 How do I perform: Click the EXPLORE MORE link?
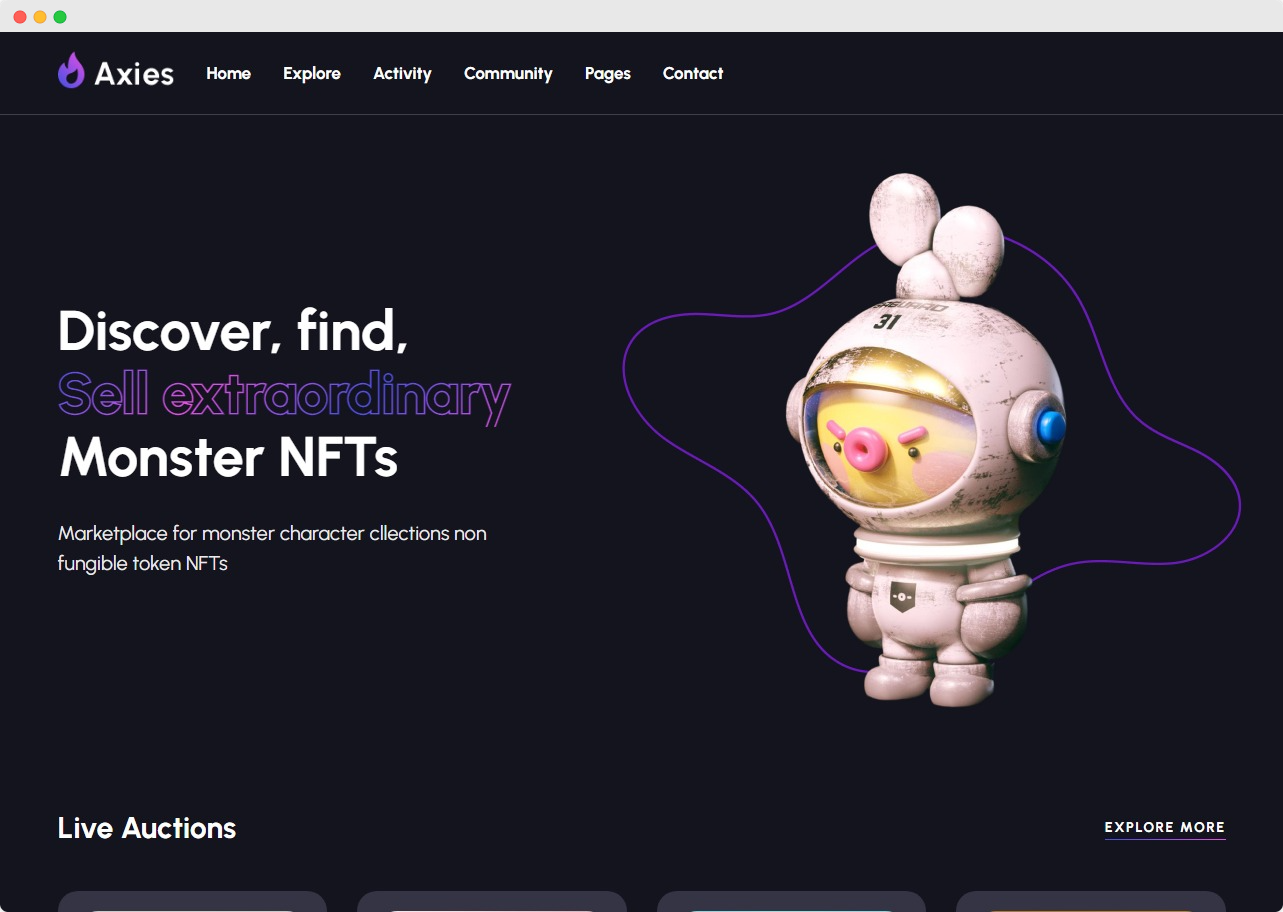1165,828
